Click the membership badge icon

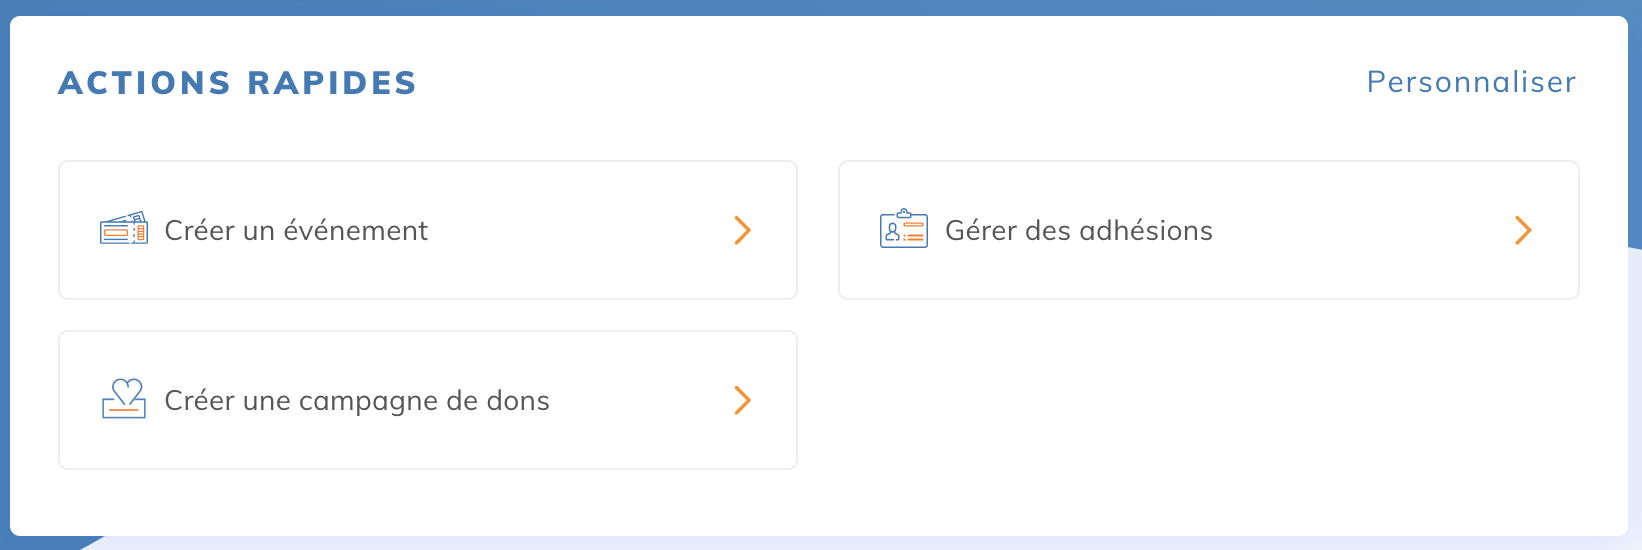pyautogui.click(x=904, y=230)
